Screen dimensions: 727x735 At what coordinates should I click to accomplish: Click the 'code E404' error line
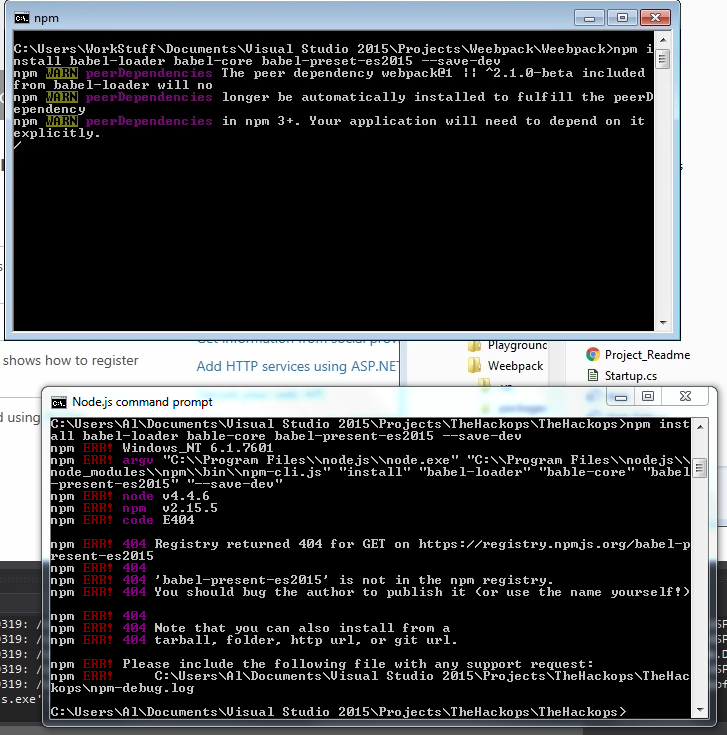pyautogui.click(x=122, y=520)
